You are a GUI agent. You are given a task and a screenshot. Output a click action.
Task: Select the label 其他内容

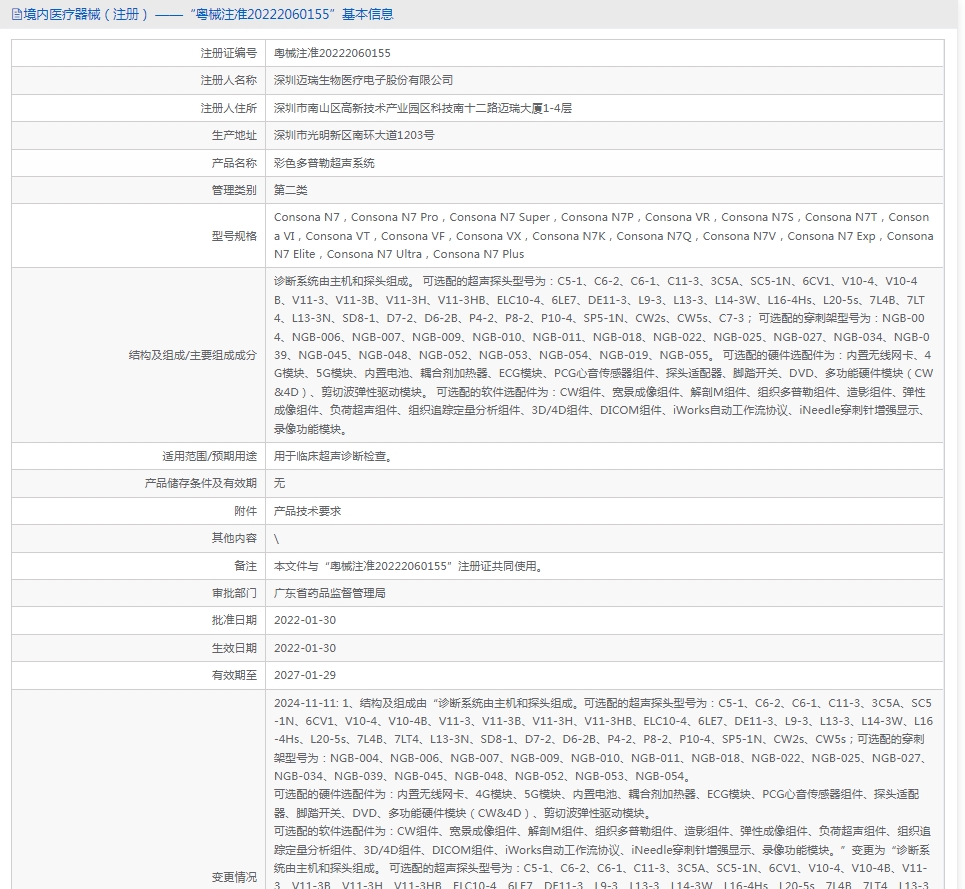(234, 538)
